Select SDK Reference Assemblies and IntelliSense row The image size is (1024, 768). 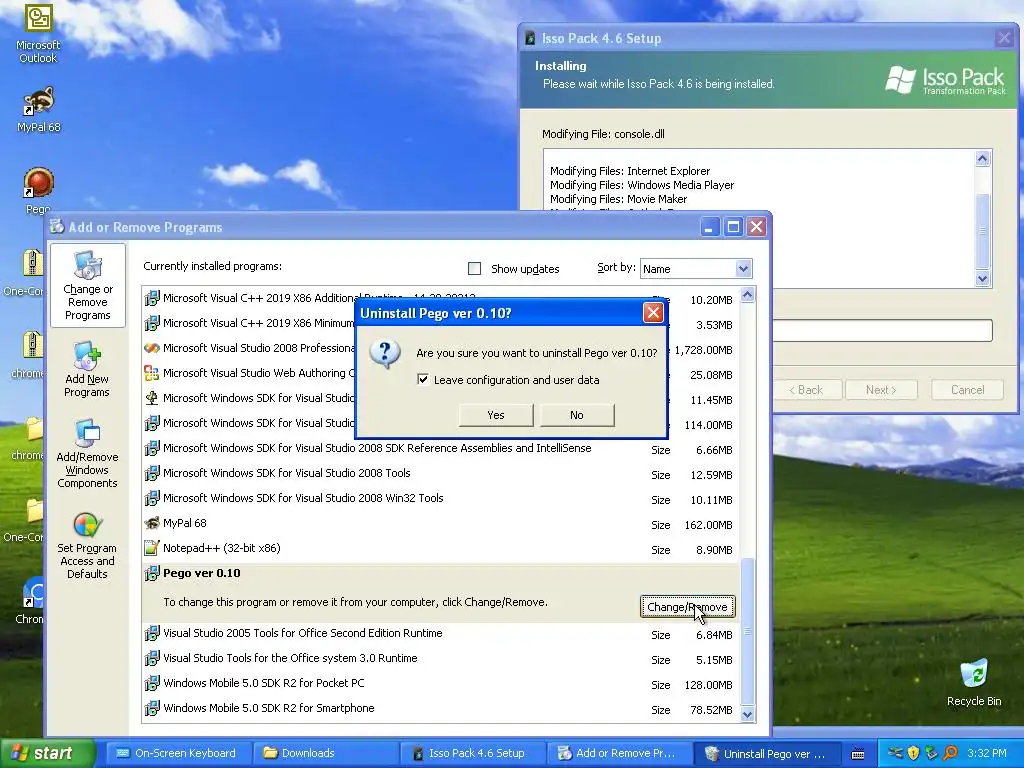tap(440, 449)
